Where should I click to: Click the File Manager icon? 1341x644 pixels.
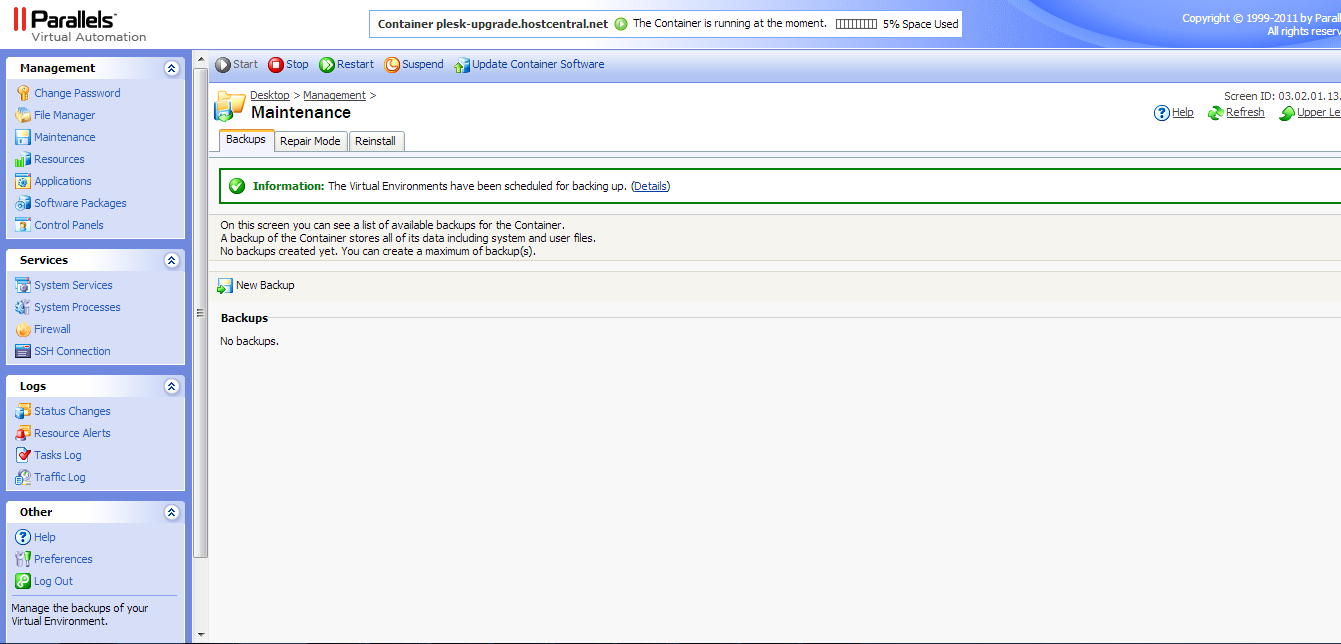coord(23,115)
